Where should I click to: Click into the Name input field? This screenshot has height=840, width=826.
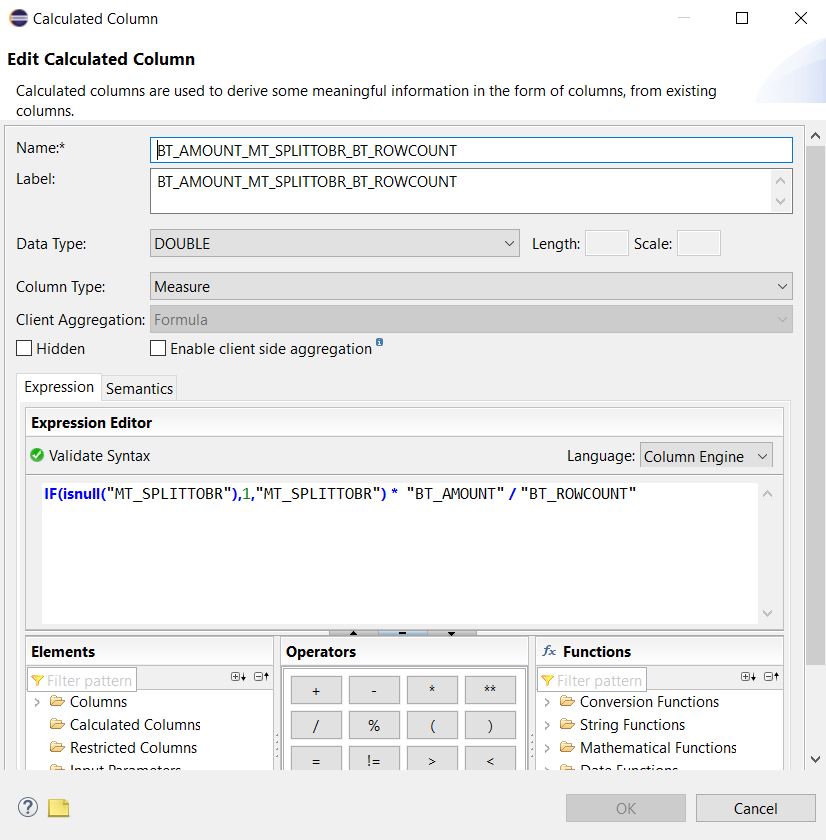[x=470, y=151]
